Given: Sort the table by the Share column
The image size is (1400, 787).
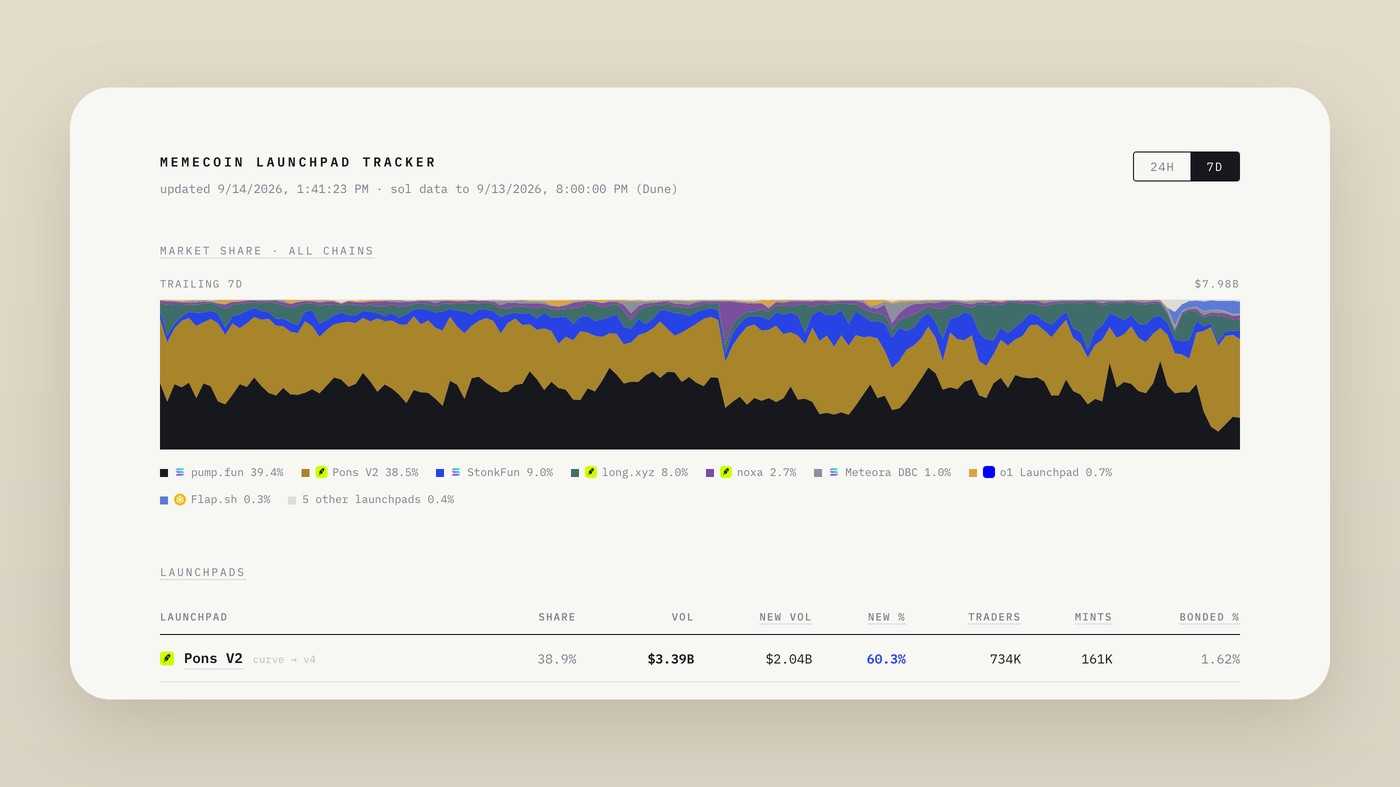Looking at the screenshot, I should 557,617.
